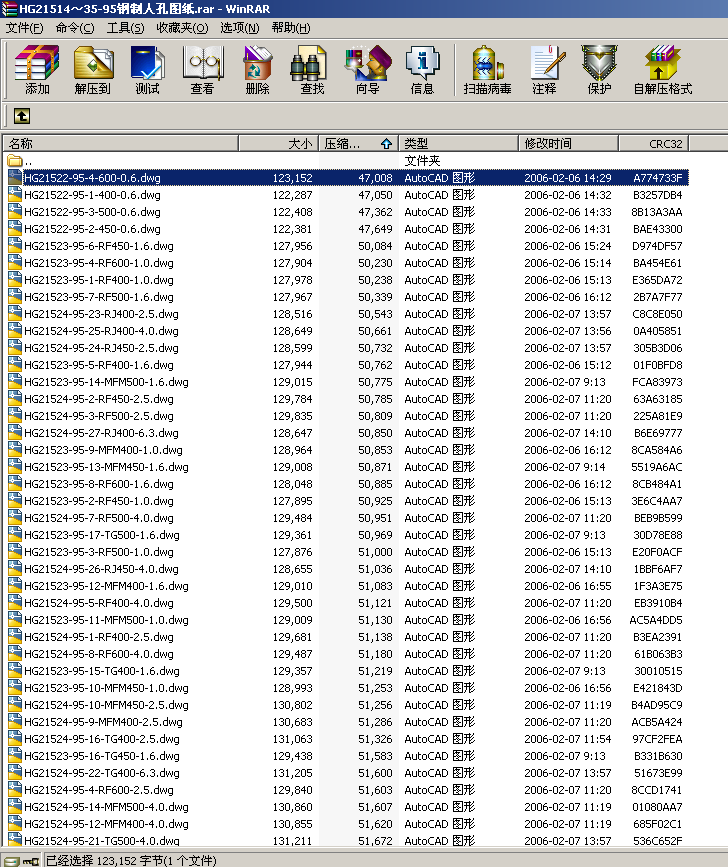
Task: Click the 删除 (Delete) toolbar icon
Action: point(257,70)
